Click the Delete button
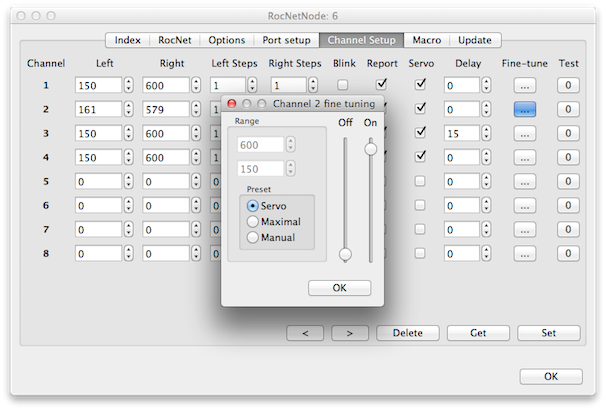 click(407, 332)
